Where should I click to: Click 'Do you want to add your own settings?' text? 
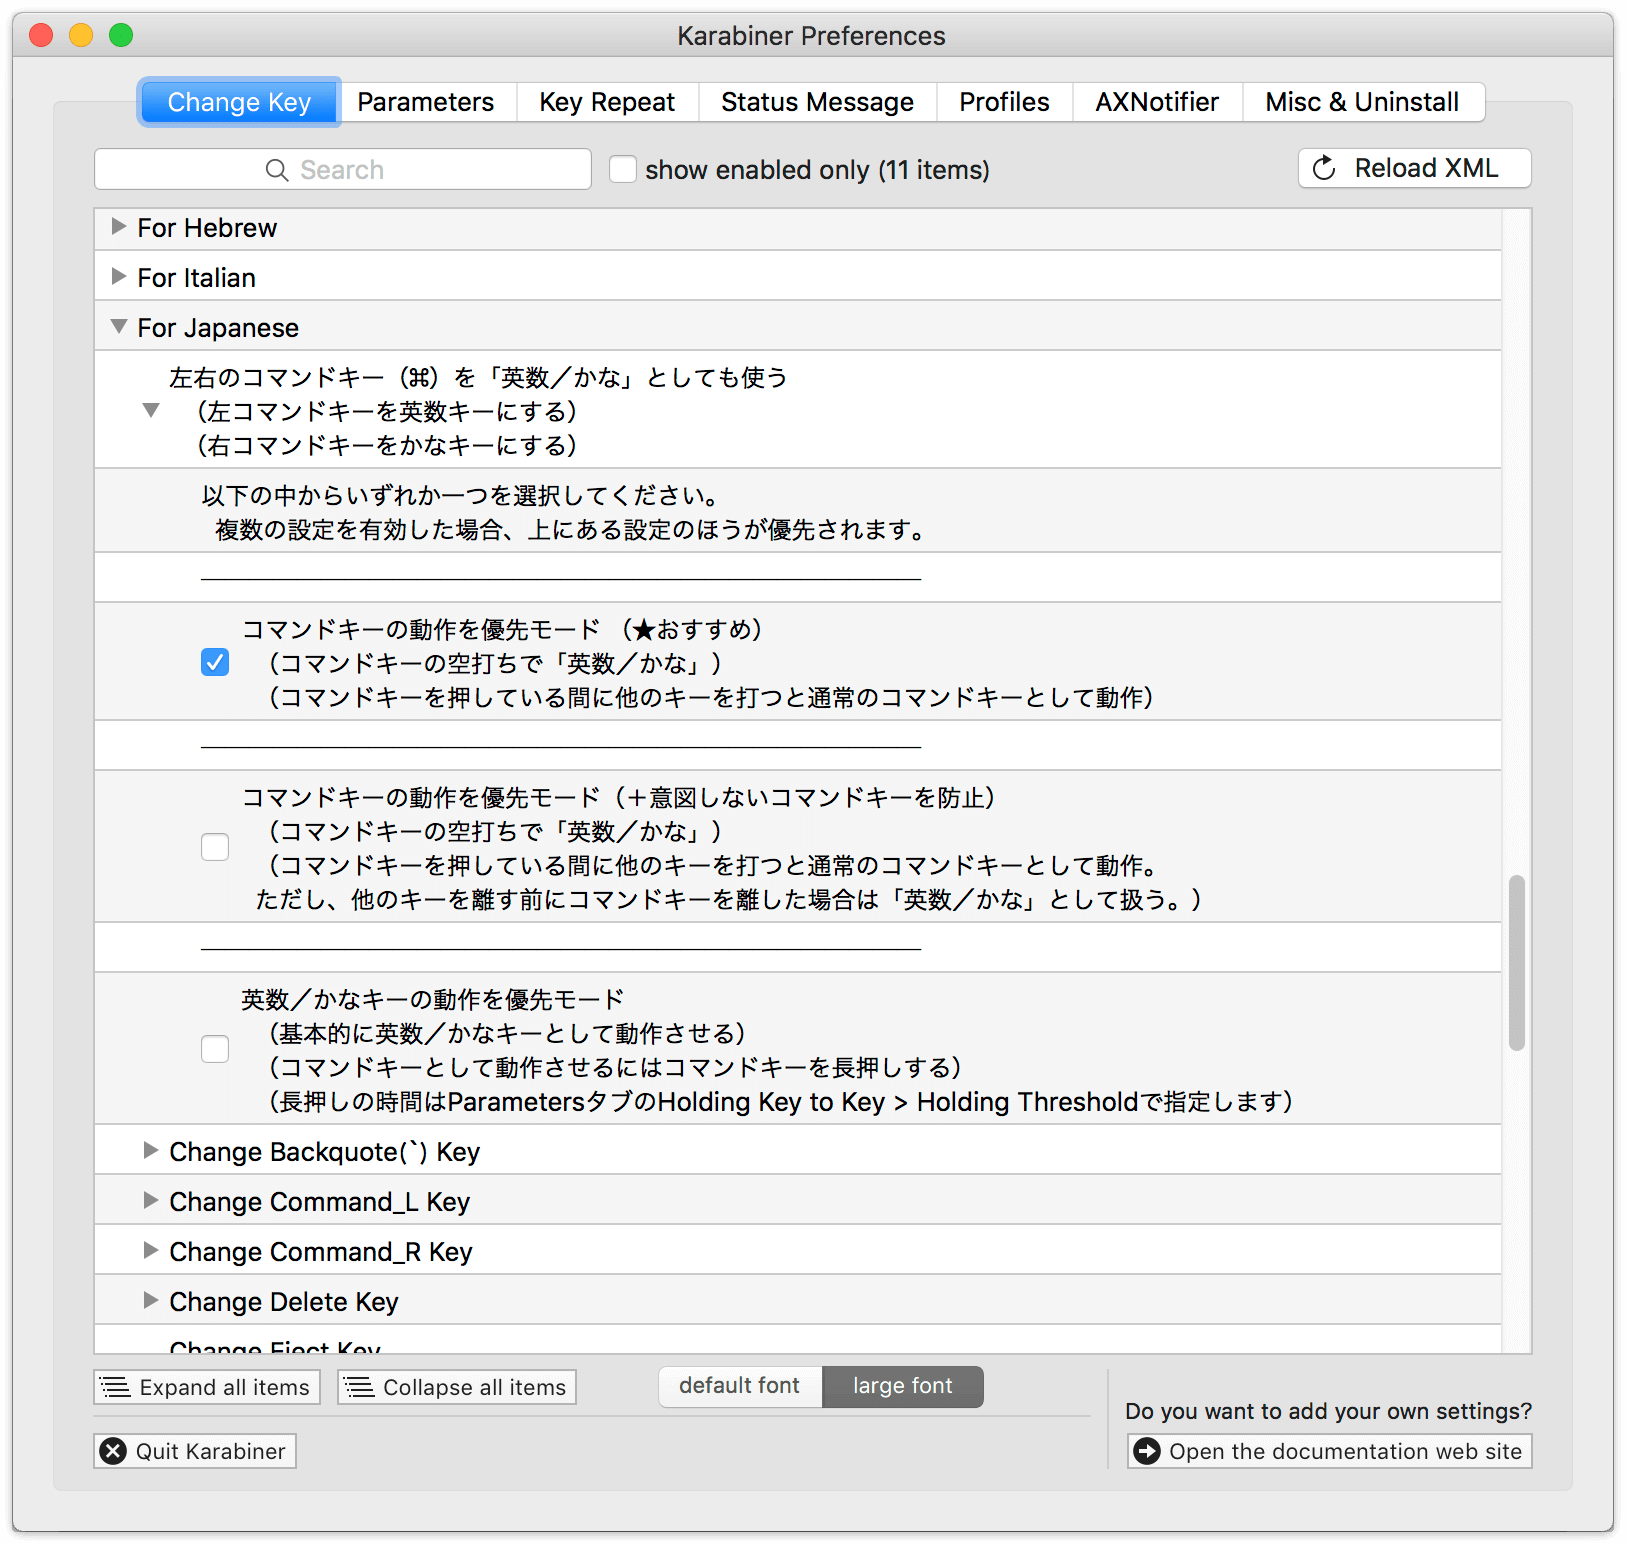coord(1328,1411)
